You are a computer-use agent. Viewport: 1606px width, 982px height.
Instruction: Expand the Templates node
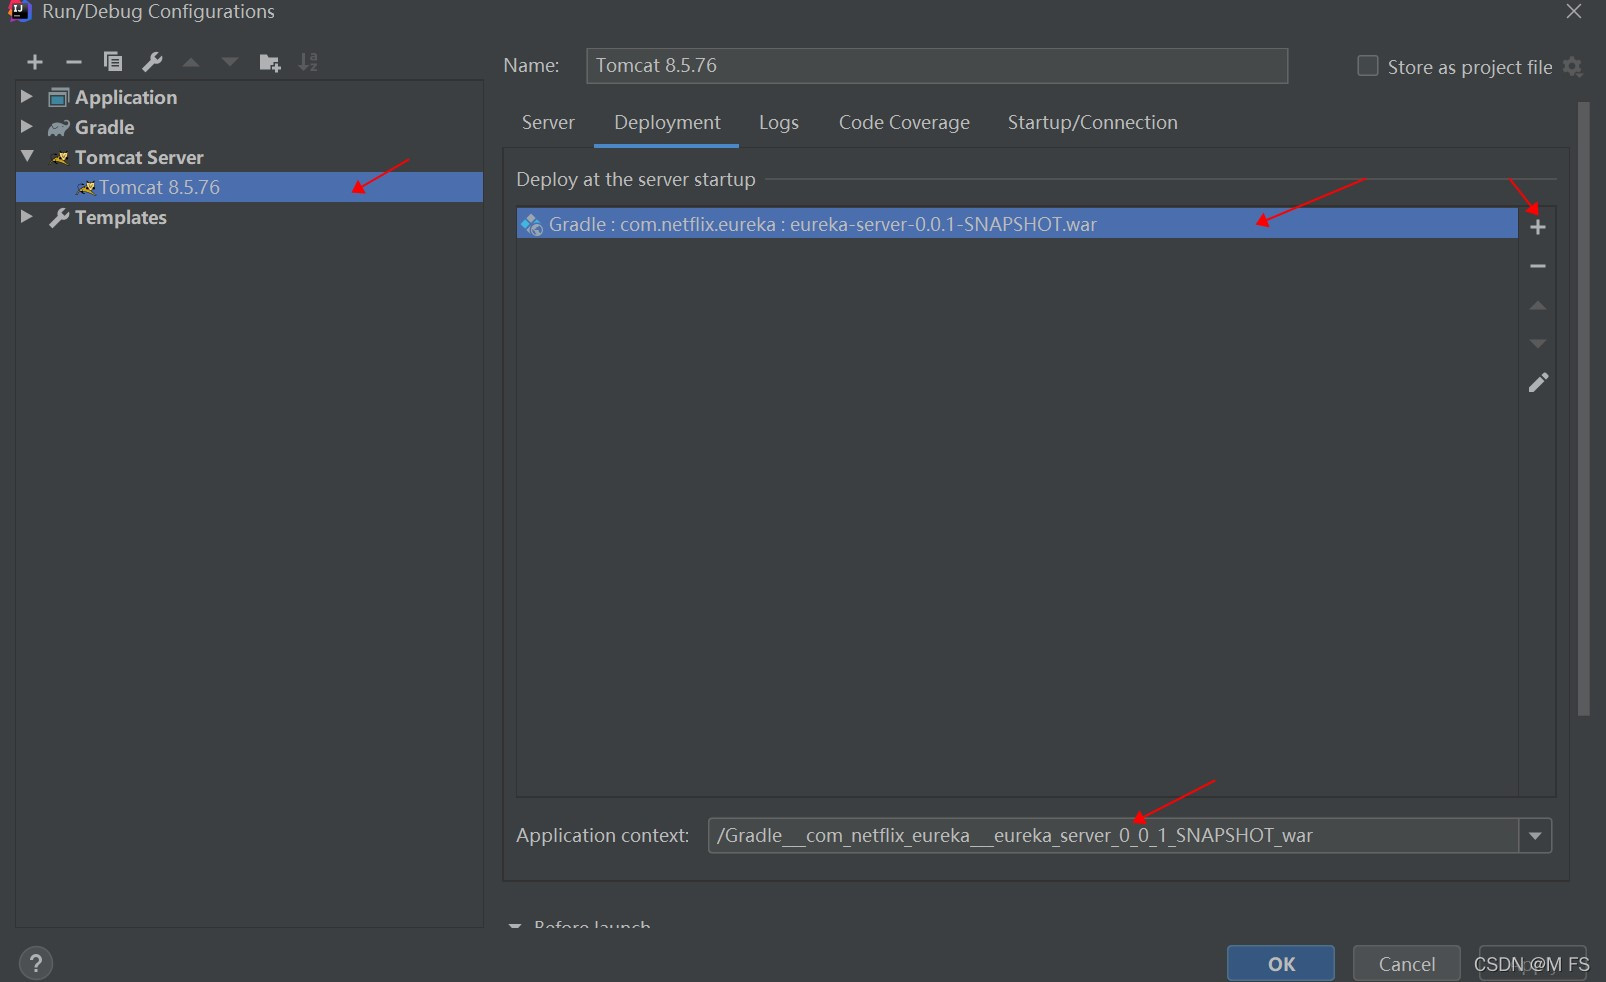pos(27,216)
